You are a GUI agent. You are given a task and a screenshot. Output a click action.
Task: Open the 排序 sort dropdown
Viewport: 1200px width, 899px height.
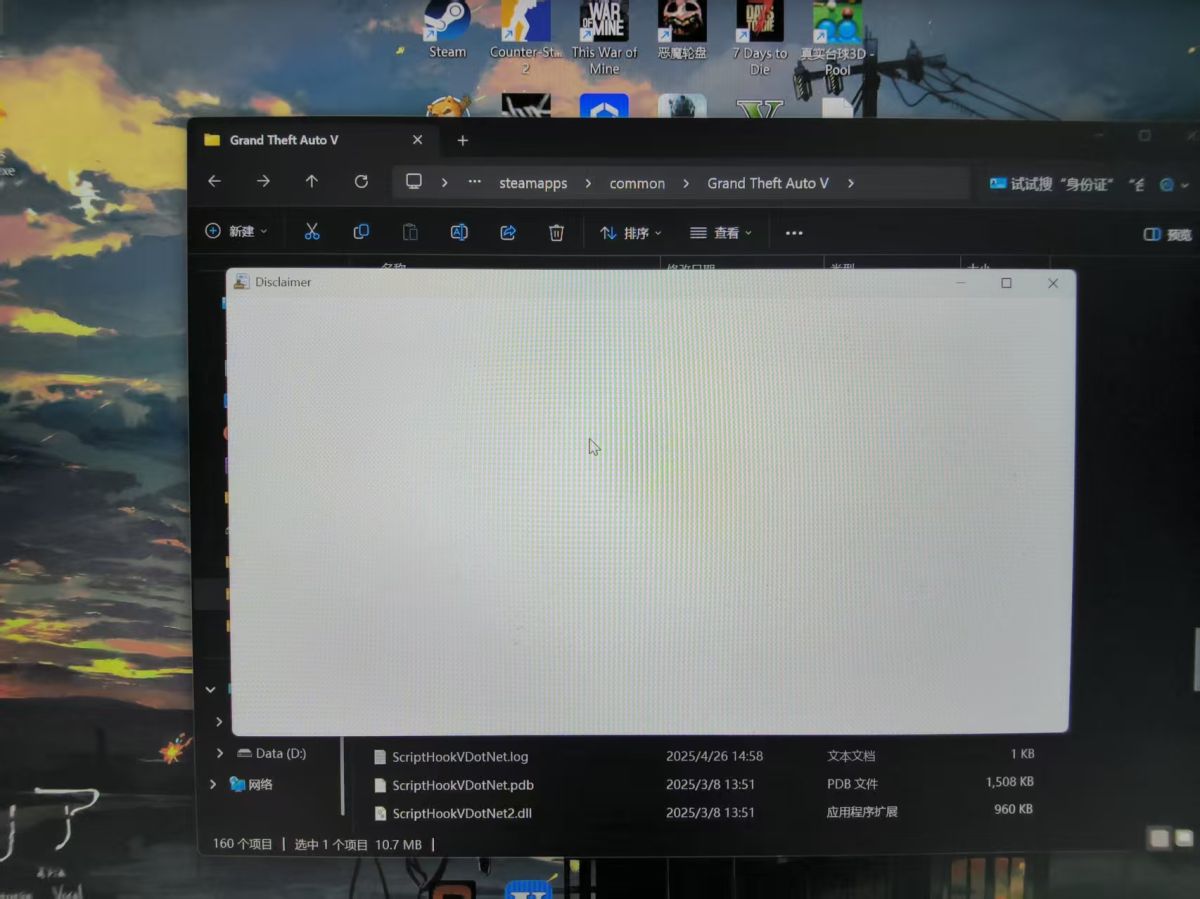(630, 233)
